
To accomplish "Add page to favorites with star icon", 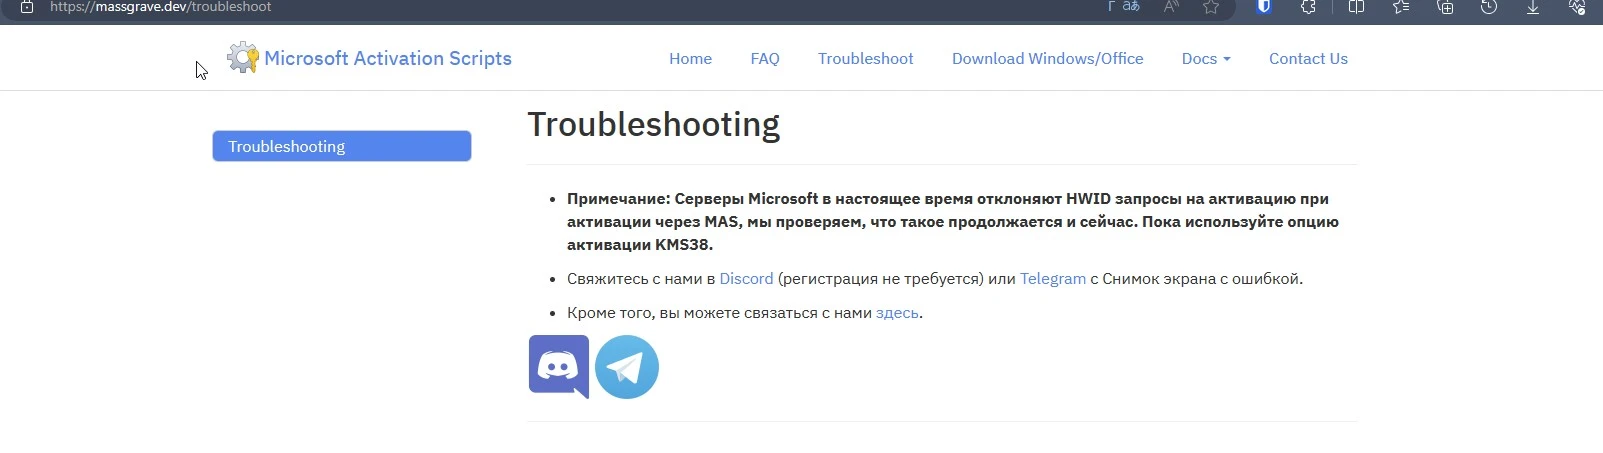I will (1211, 7).
